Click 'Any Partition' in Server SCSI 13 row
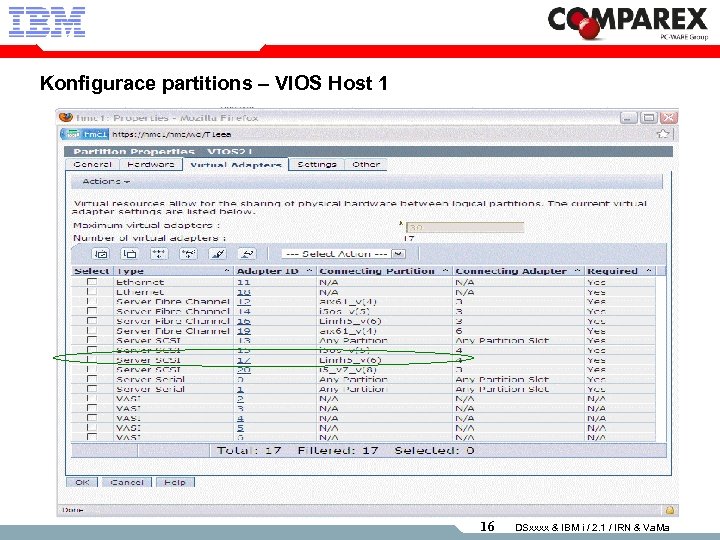This screenshot has width=720, height=540. [x=353, y=340]
